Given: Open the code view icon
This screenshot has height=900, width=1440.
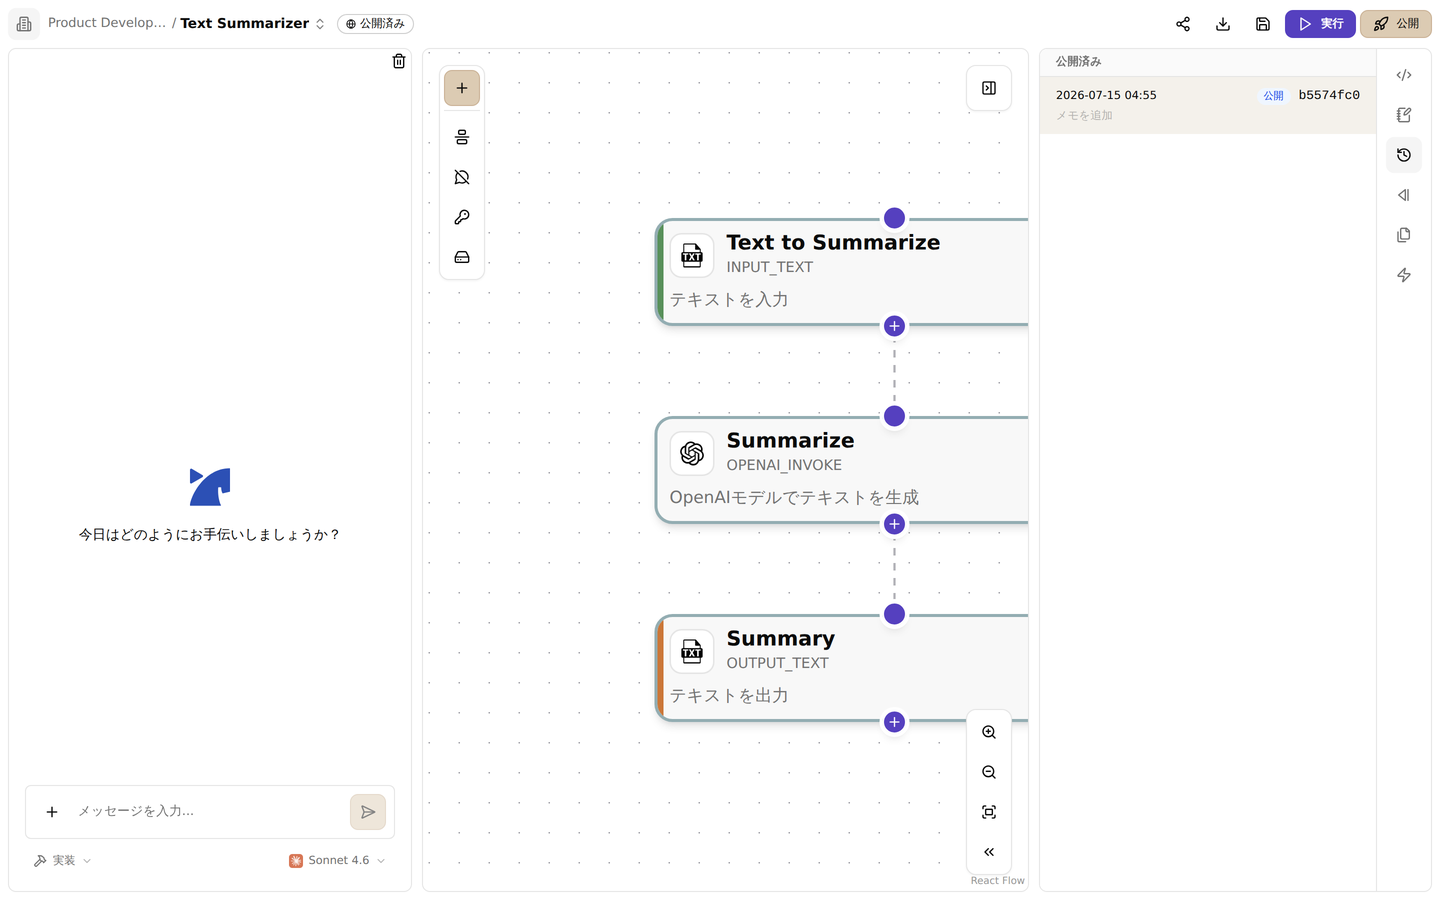Looking at the screenshot, I should 1404,75.
